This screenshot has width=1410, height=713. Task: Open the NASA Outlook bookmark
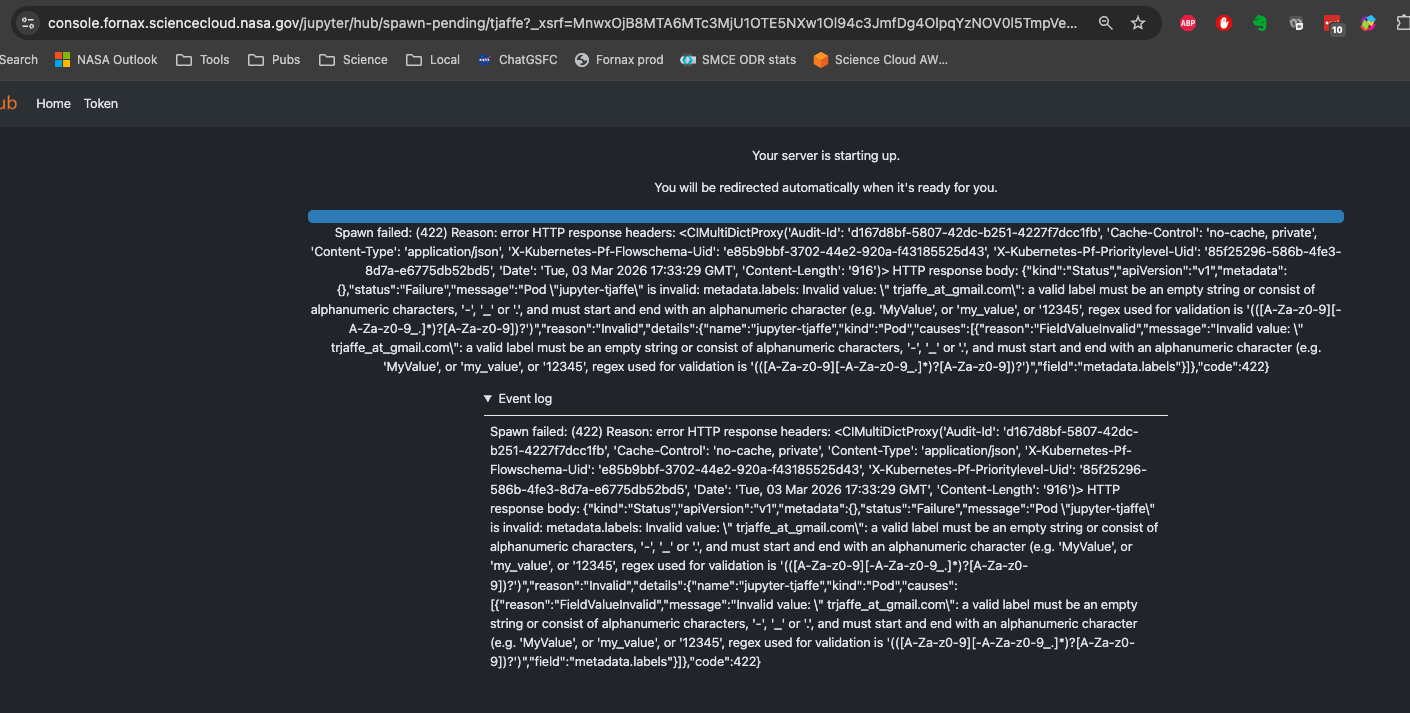click(106, 60)
